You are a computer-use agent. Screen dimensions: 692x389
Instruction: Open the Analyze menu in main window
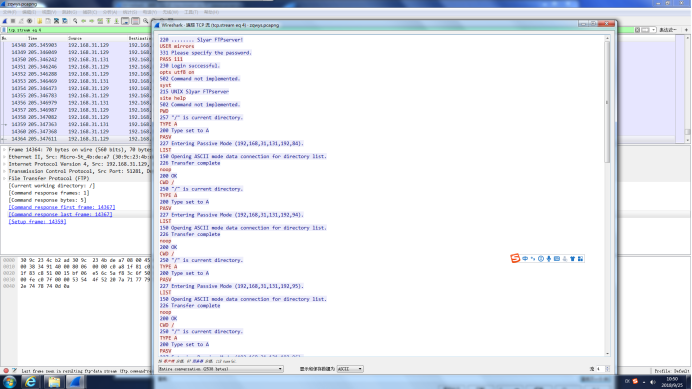[110, 12]
